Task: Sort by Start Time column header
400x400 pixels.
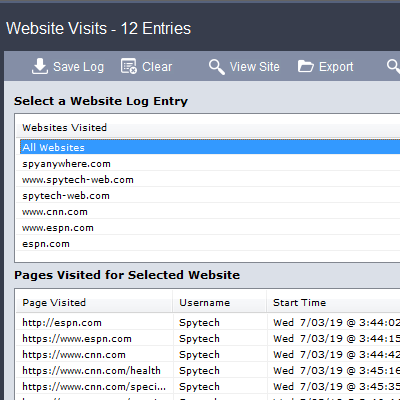Action: tap(334, 302)
